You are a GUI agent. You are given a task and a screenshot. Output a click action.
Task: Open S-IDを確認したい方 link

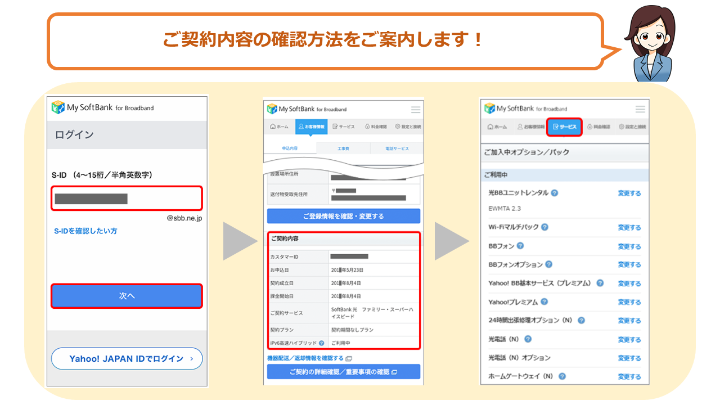[x=85, y=231]
